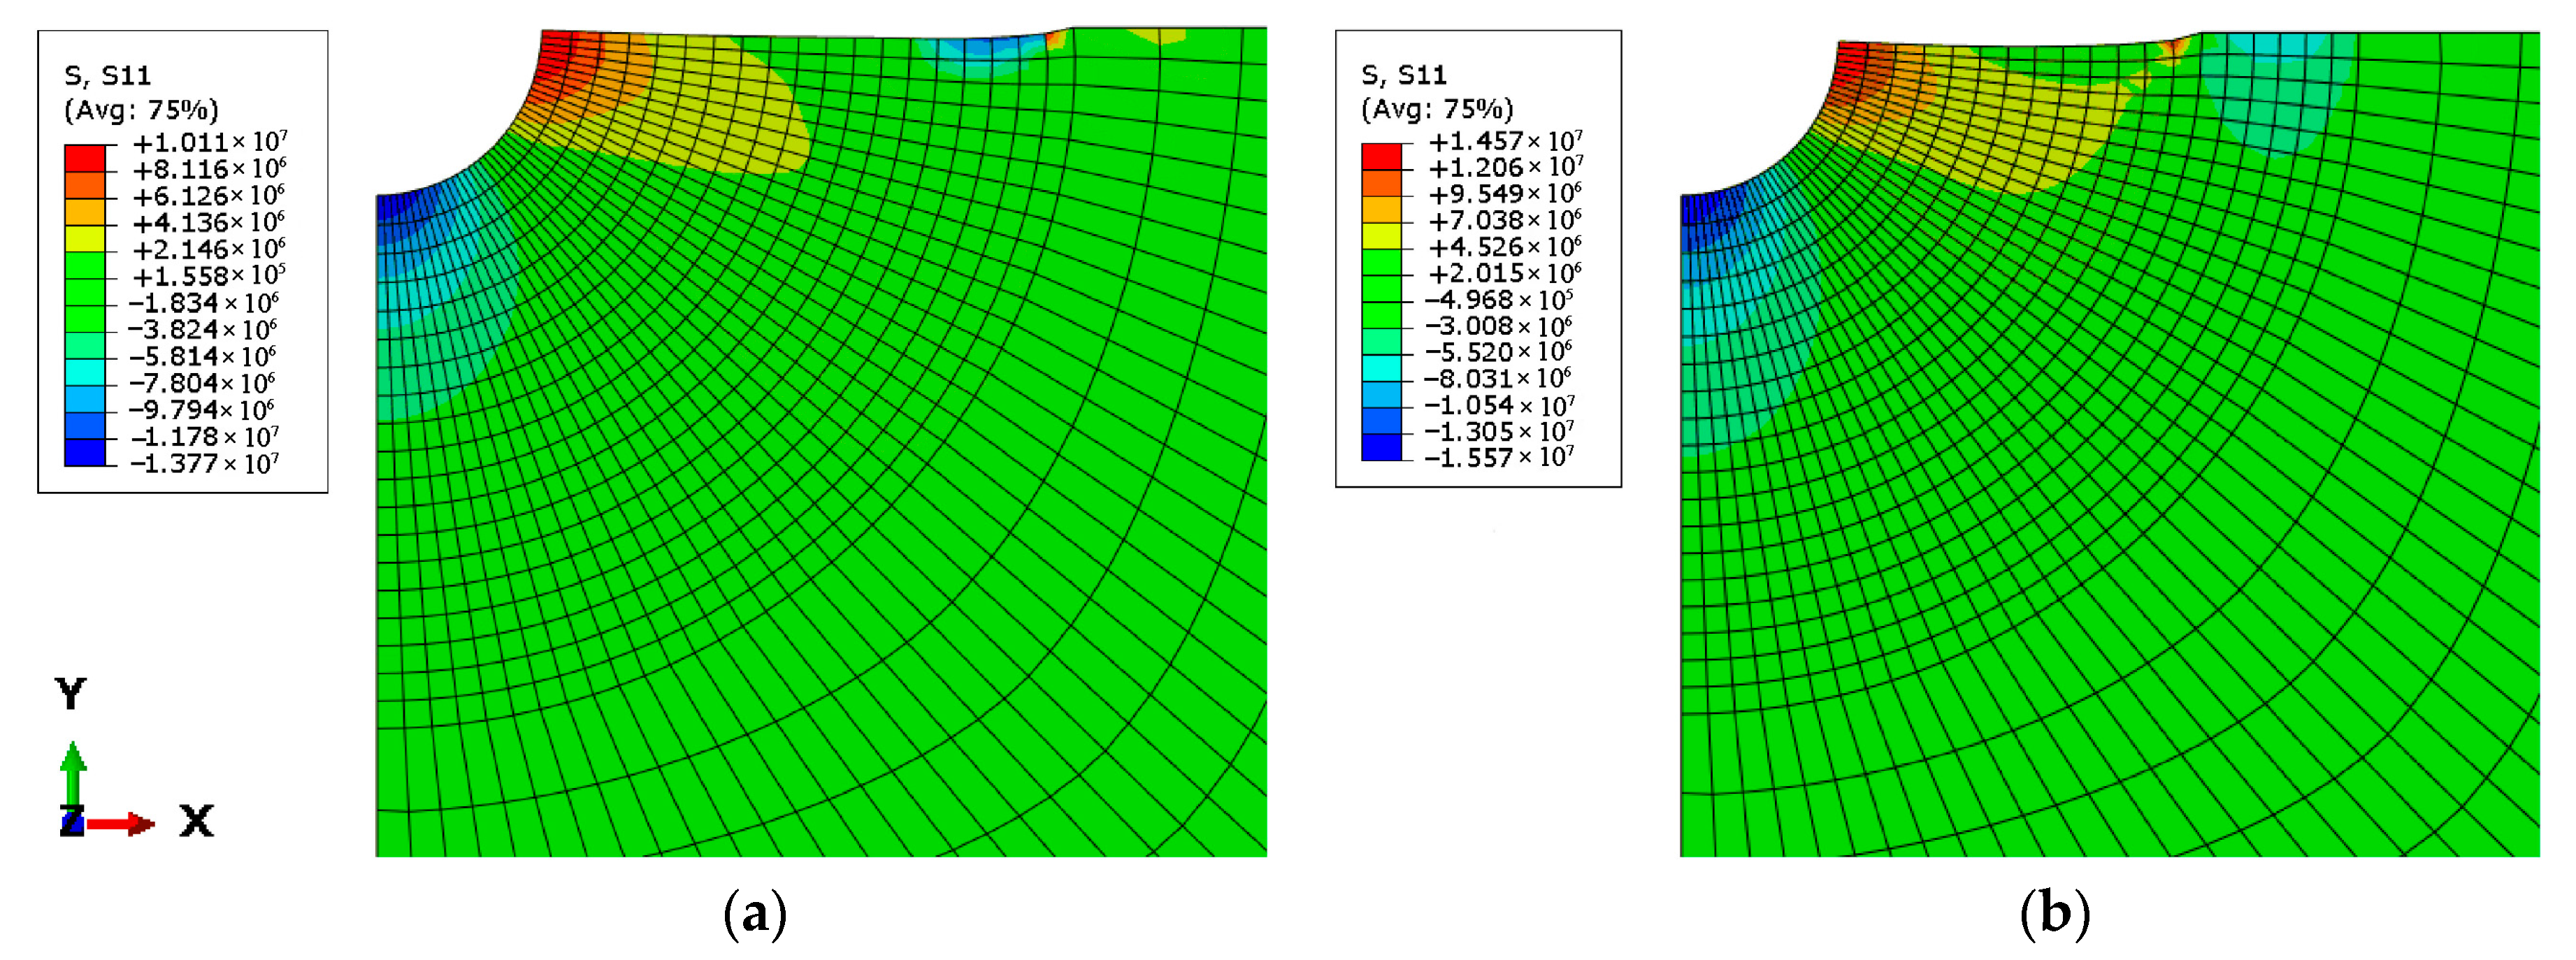Click the subfigure label (b)
The width and height of the screenshot is (2576, 960).
click(2055, 914)
